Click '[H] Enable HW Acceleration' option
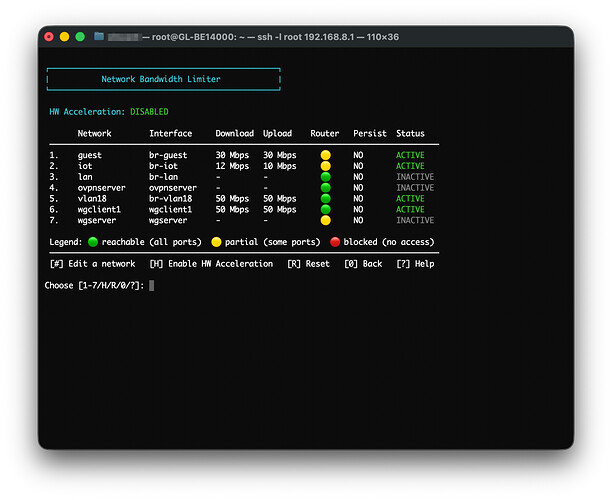Screen dimensions: 611x500 [211, 264]
